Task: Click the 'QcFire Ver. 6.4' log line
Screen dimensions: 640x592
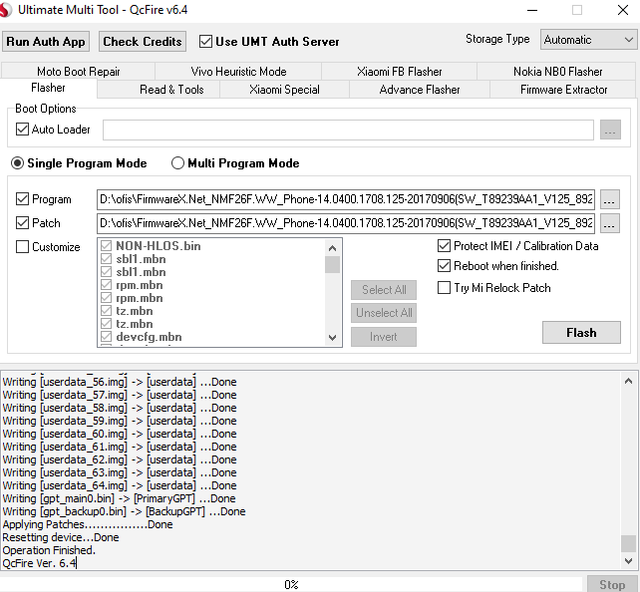Action: (x=40, y=563)
